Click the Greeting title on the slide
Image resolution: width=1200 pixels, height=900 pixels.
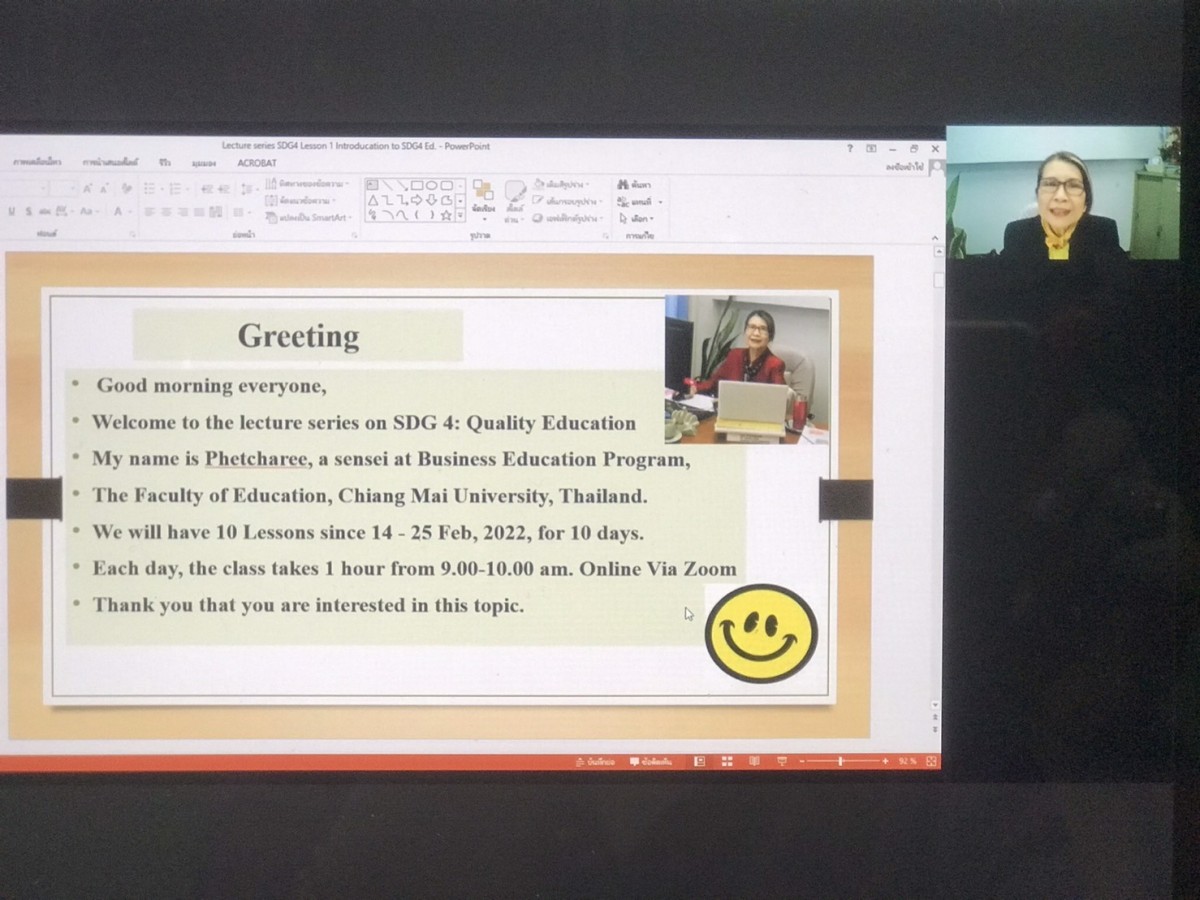coord(298,335)
